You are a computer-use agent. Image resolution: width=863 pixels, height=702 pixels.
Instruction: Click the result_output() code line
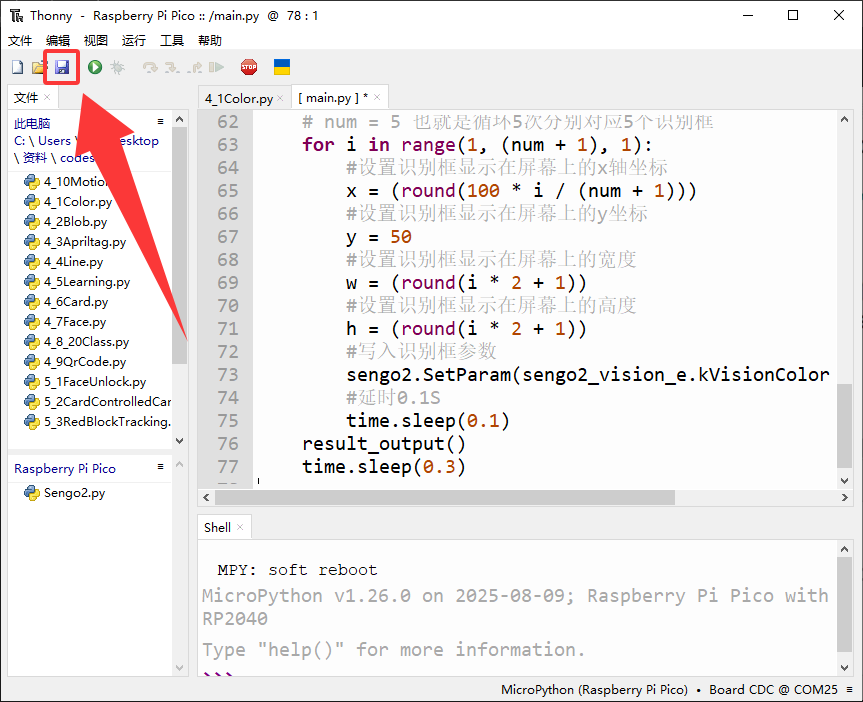click(x=384, y=444)
